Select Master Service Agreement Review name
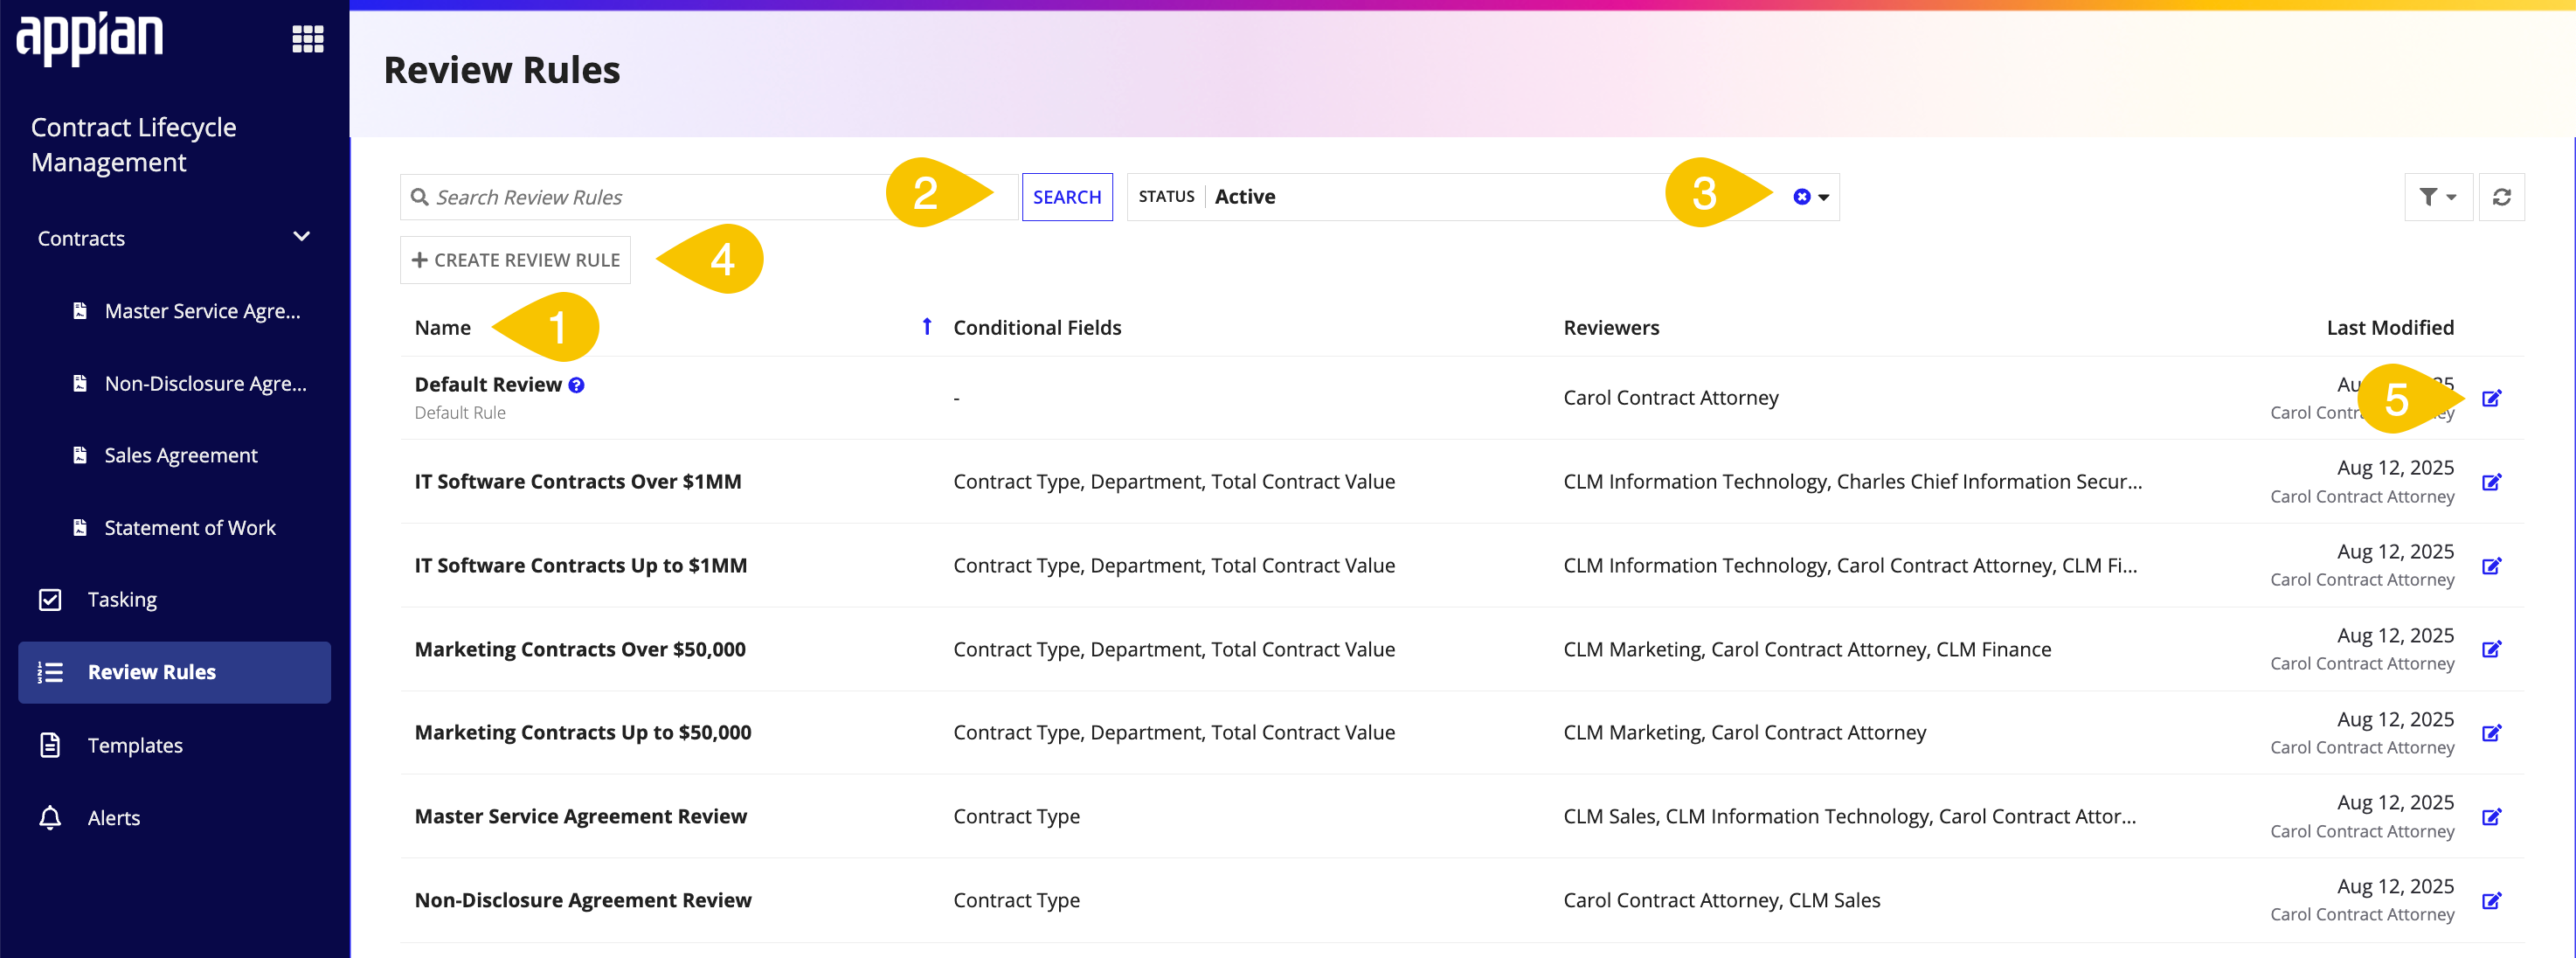Screen dimensions: 2576x958 581,816
